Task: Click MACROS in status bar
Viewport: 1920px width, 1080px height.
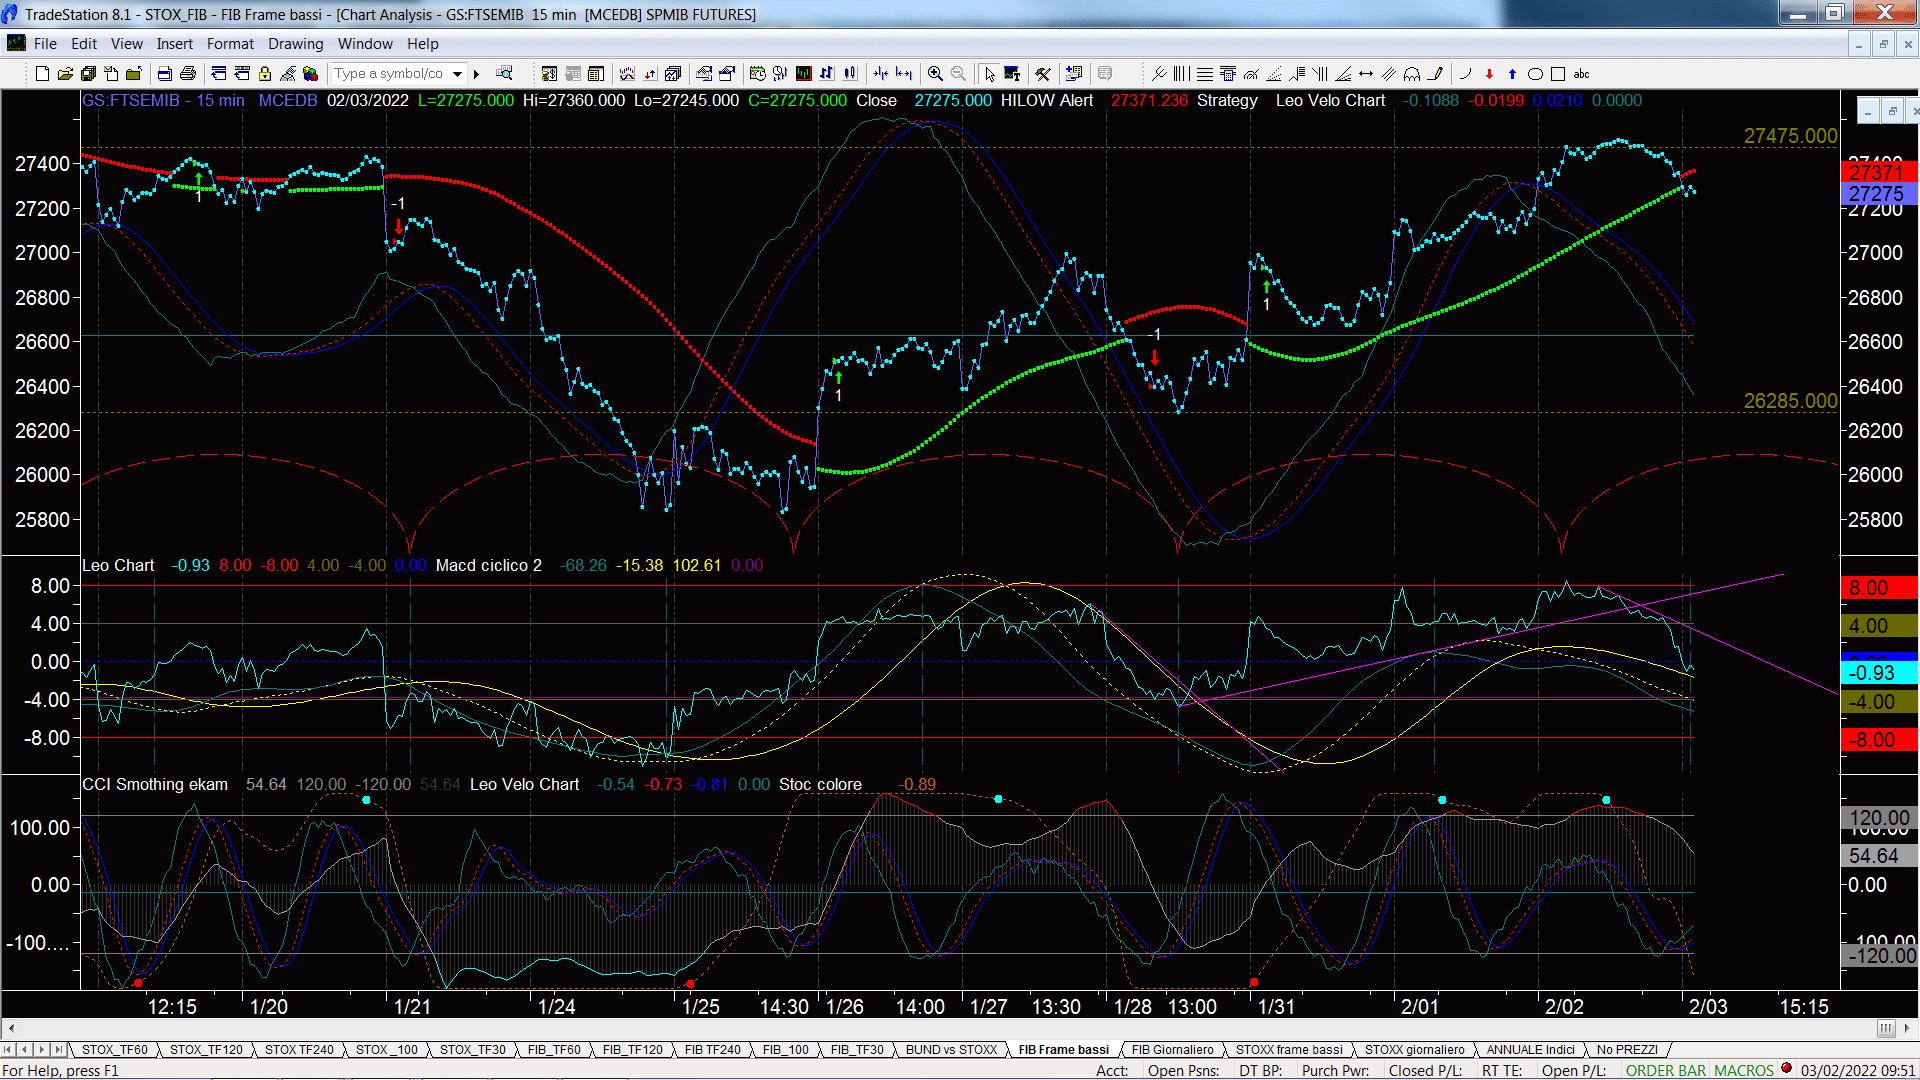Action: click(x=1744, y=1071)
